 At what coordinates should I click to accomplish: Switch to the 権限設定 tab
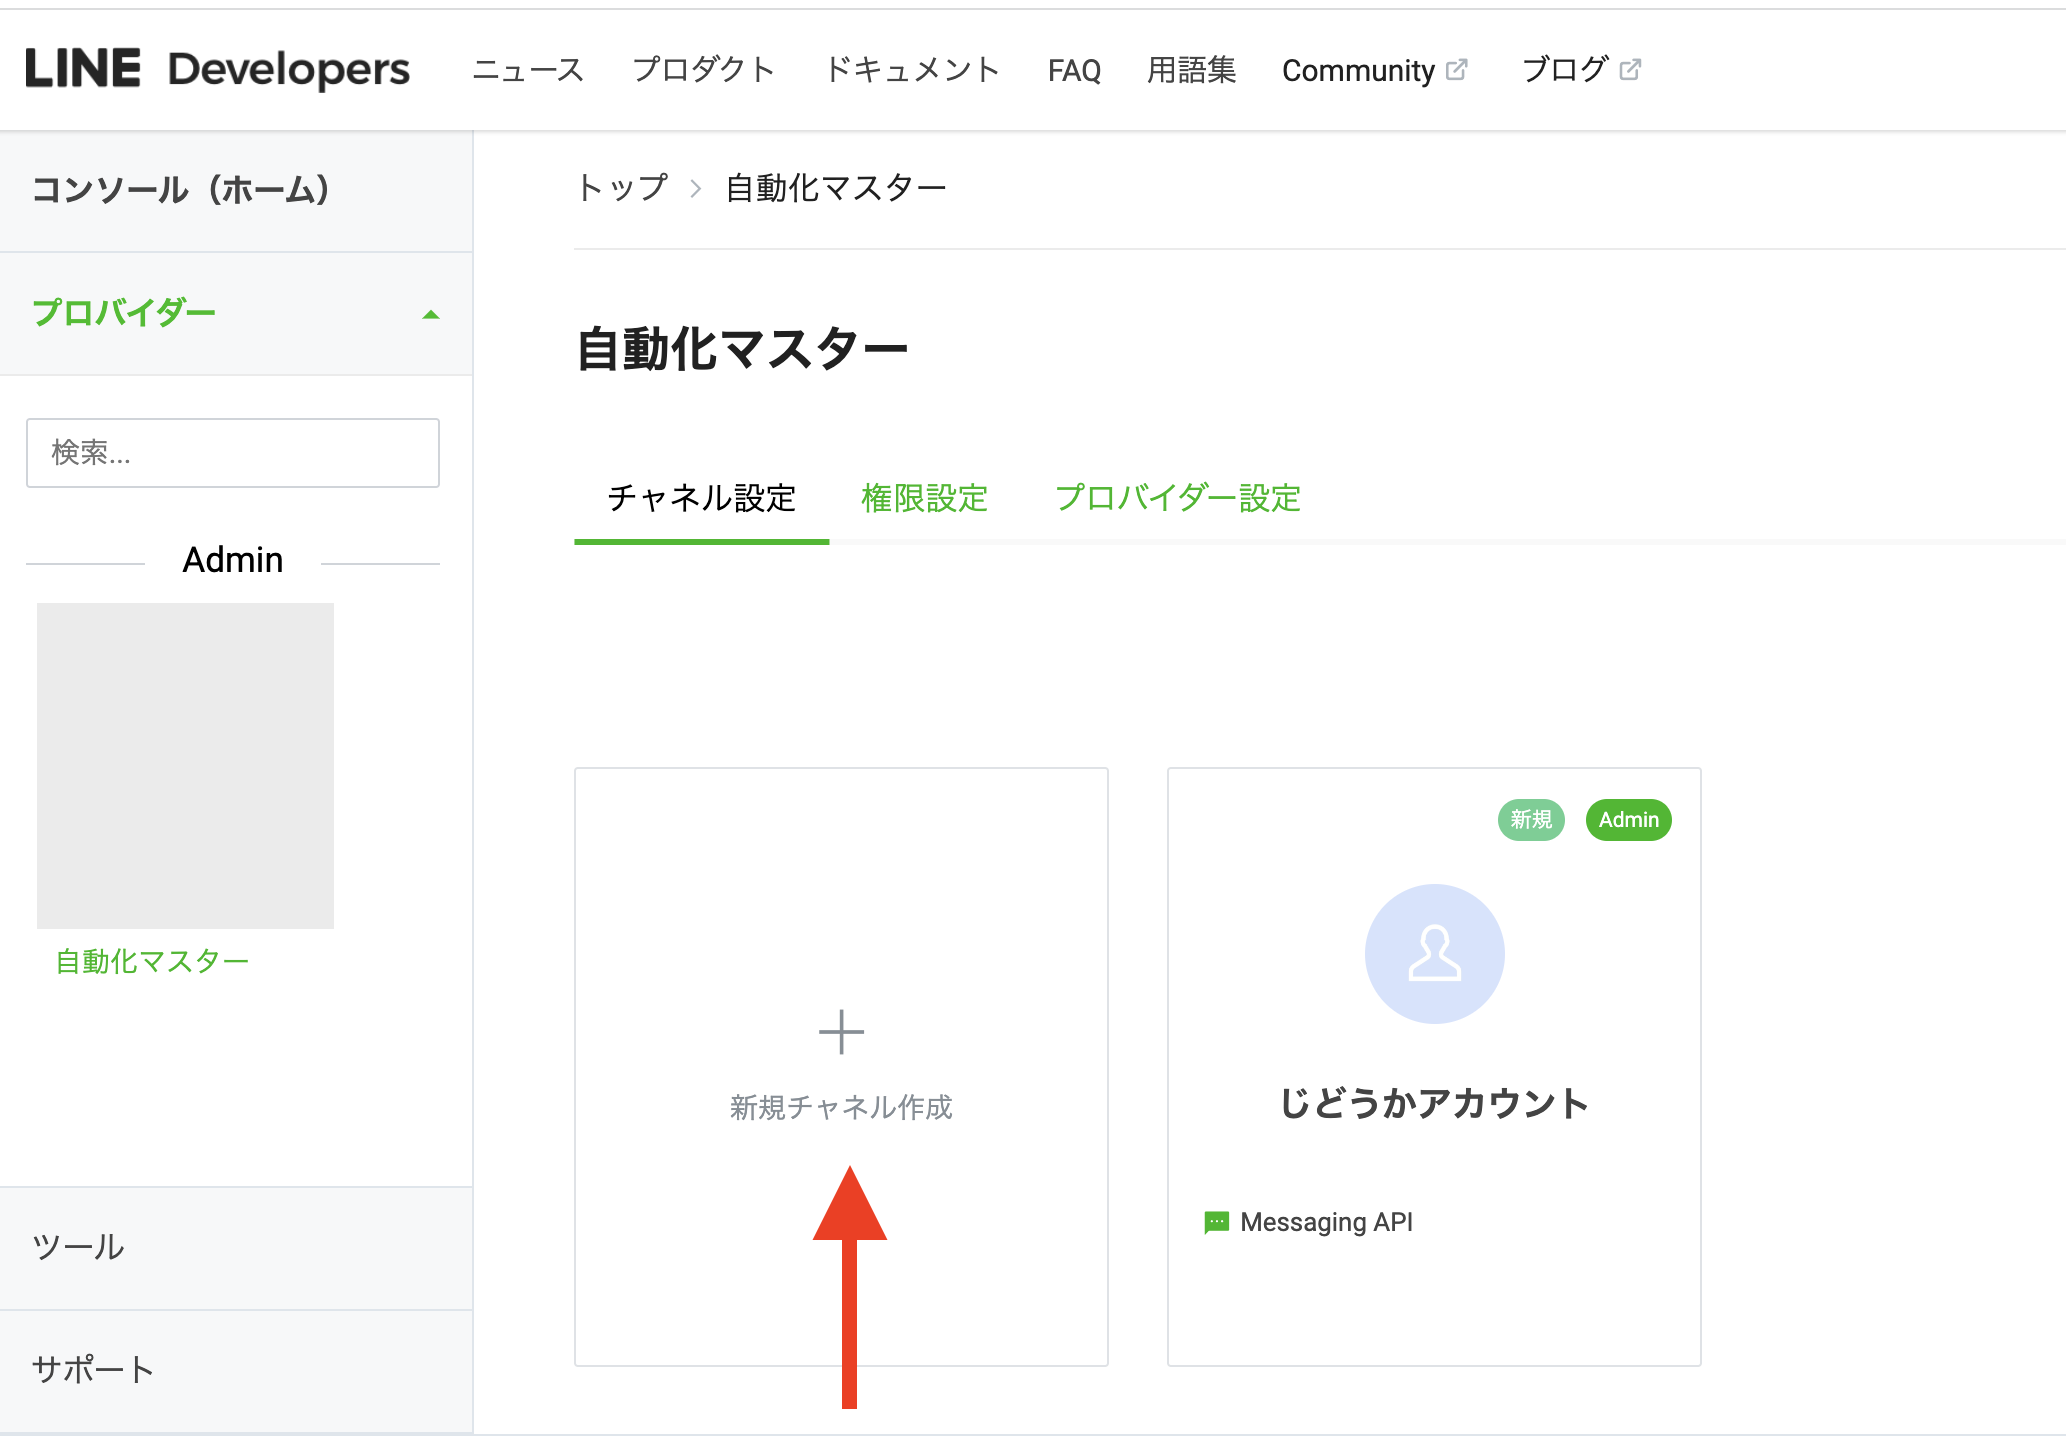(924, 498)
